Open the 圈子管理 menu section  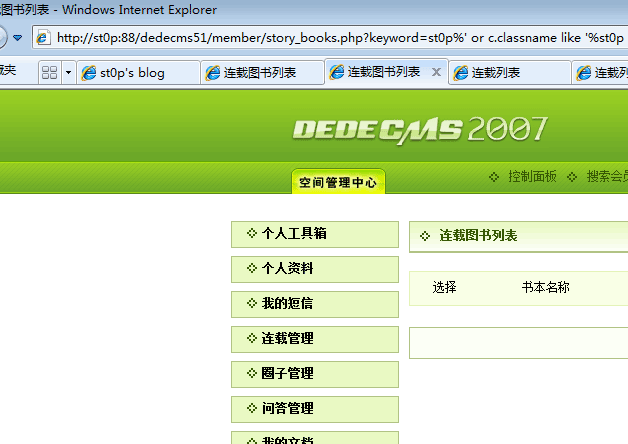pos(315,374)
